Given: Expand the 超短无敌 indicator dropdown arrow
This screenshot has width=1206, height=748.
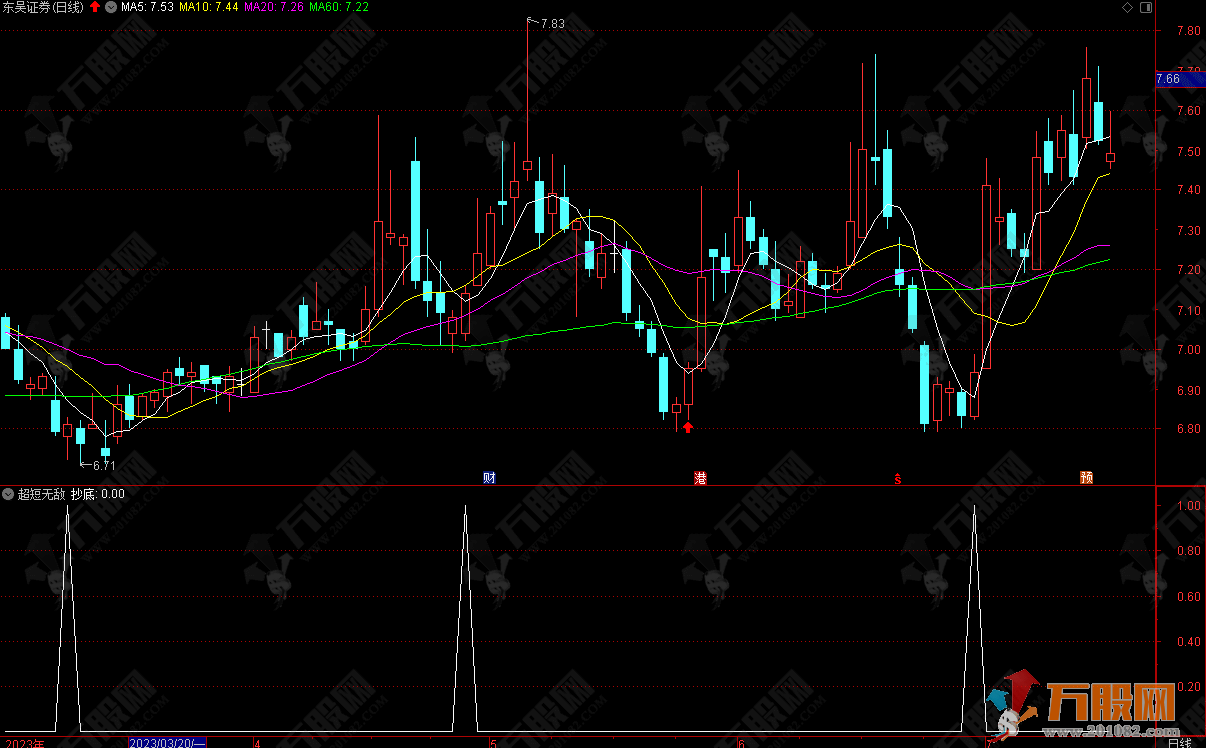Looking at the screenshot, I should coord(8,494).
